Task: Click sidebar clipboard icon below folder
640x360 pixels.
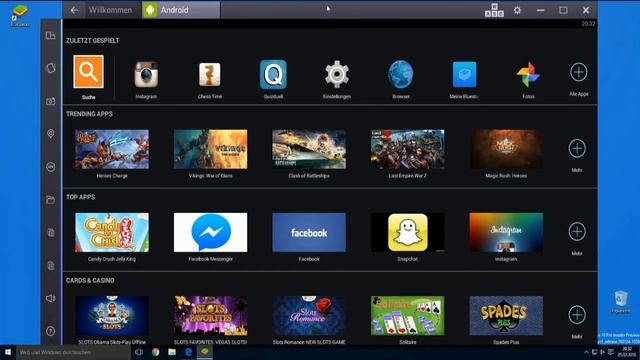Action: [x=51, y=233]
